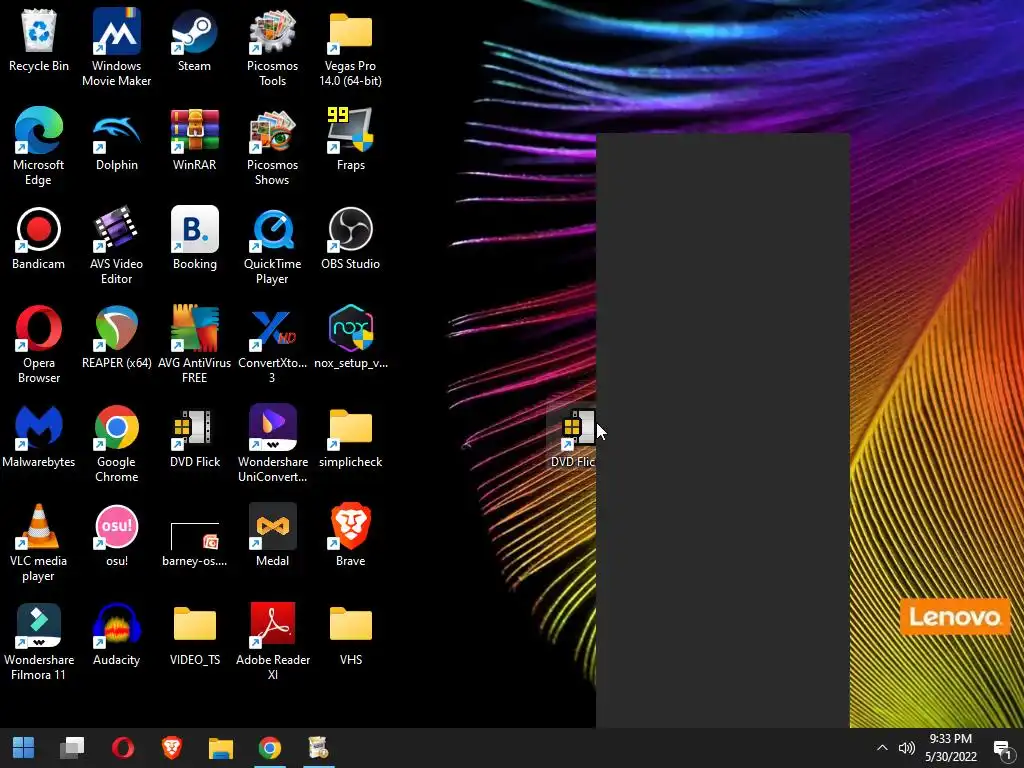Select the osu! game icon
Viewport: 1024px width, 768px height.
116,536
